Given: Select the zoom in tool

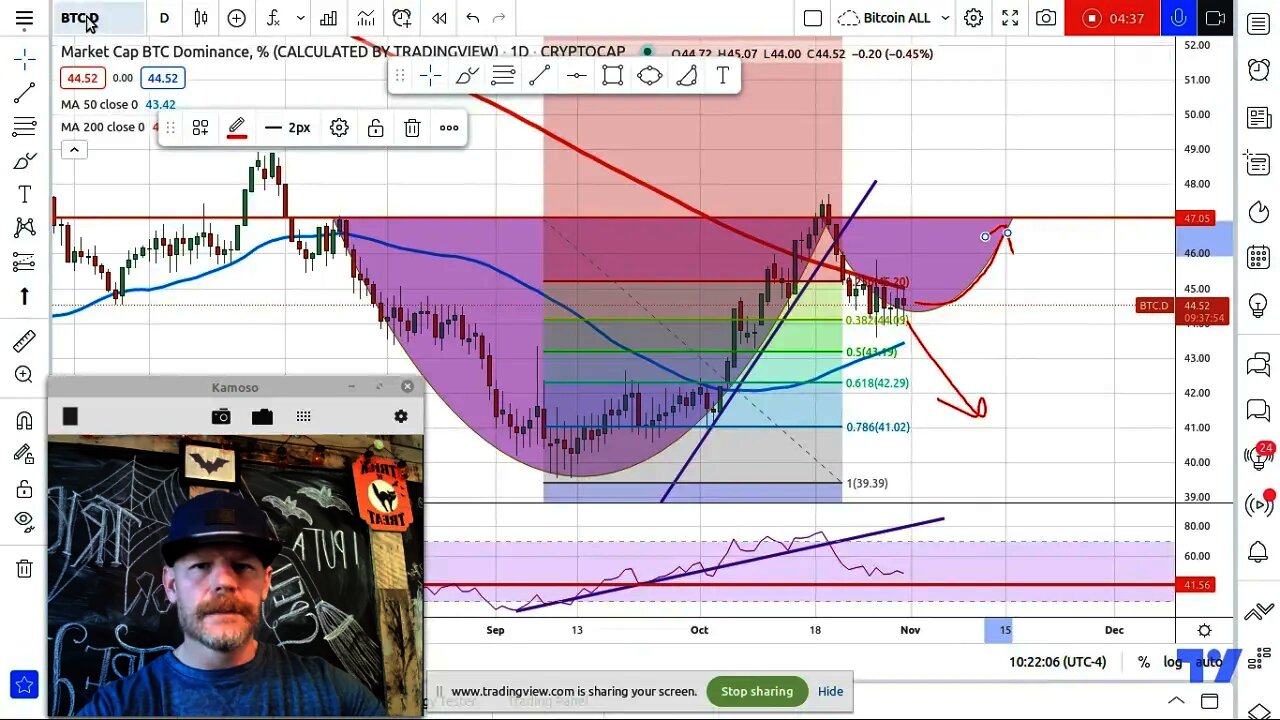Looking at the screenshot, I should click(25, 375).
